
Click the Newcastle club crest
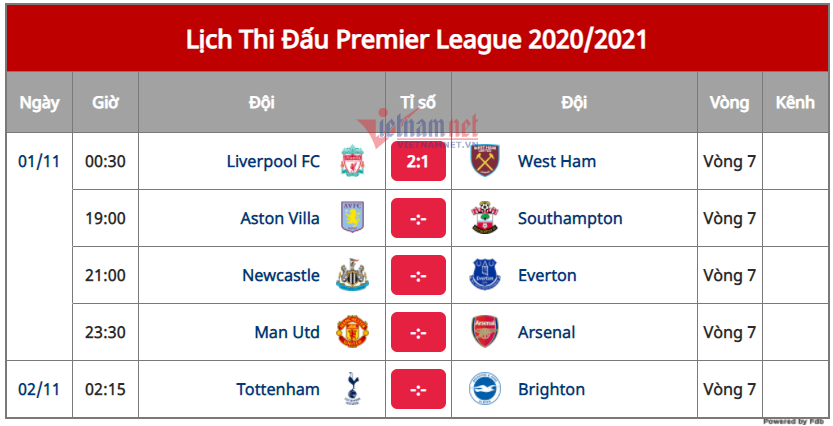pos(351,275)
